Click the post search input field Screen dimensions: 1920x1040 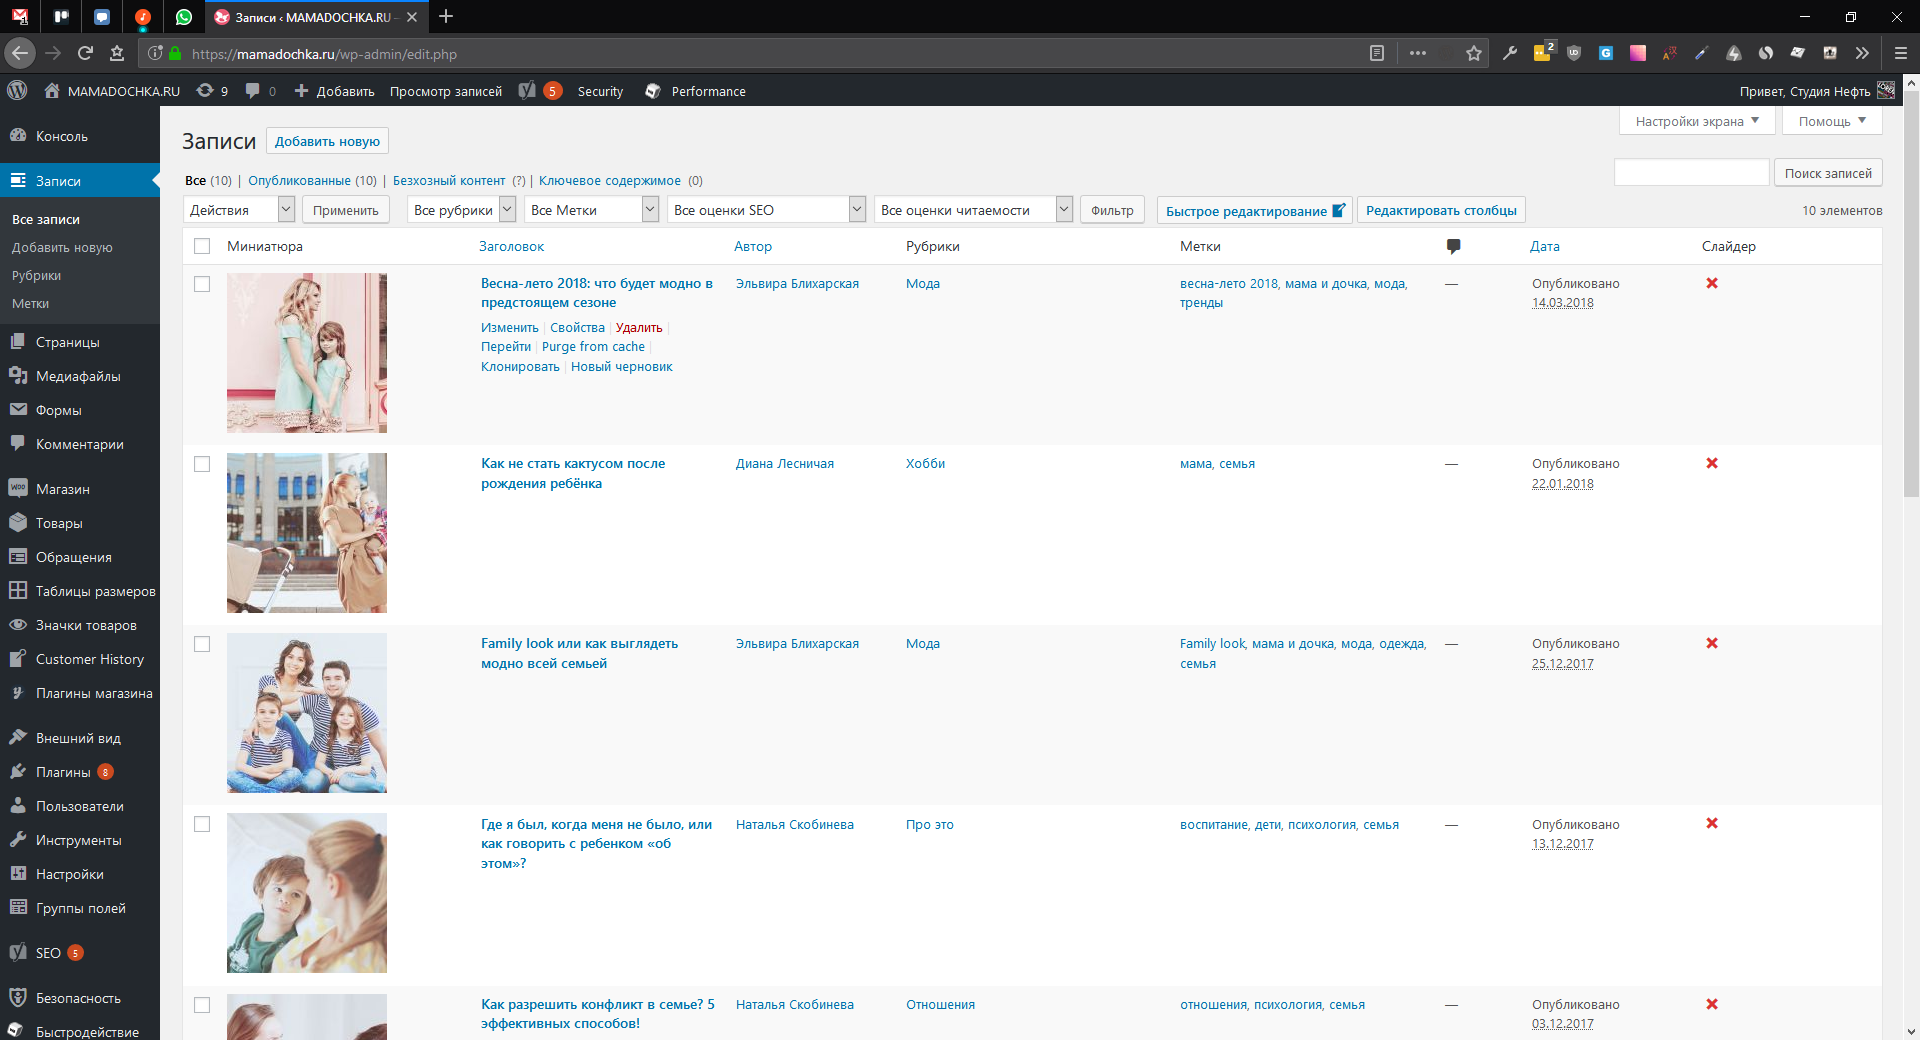tap(1691, 173)
